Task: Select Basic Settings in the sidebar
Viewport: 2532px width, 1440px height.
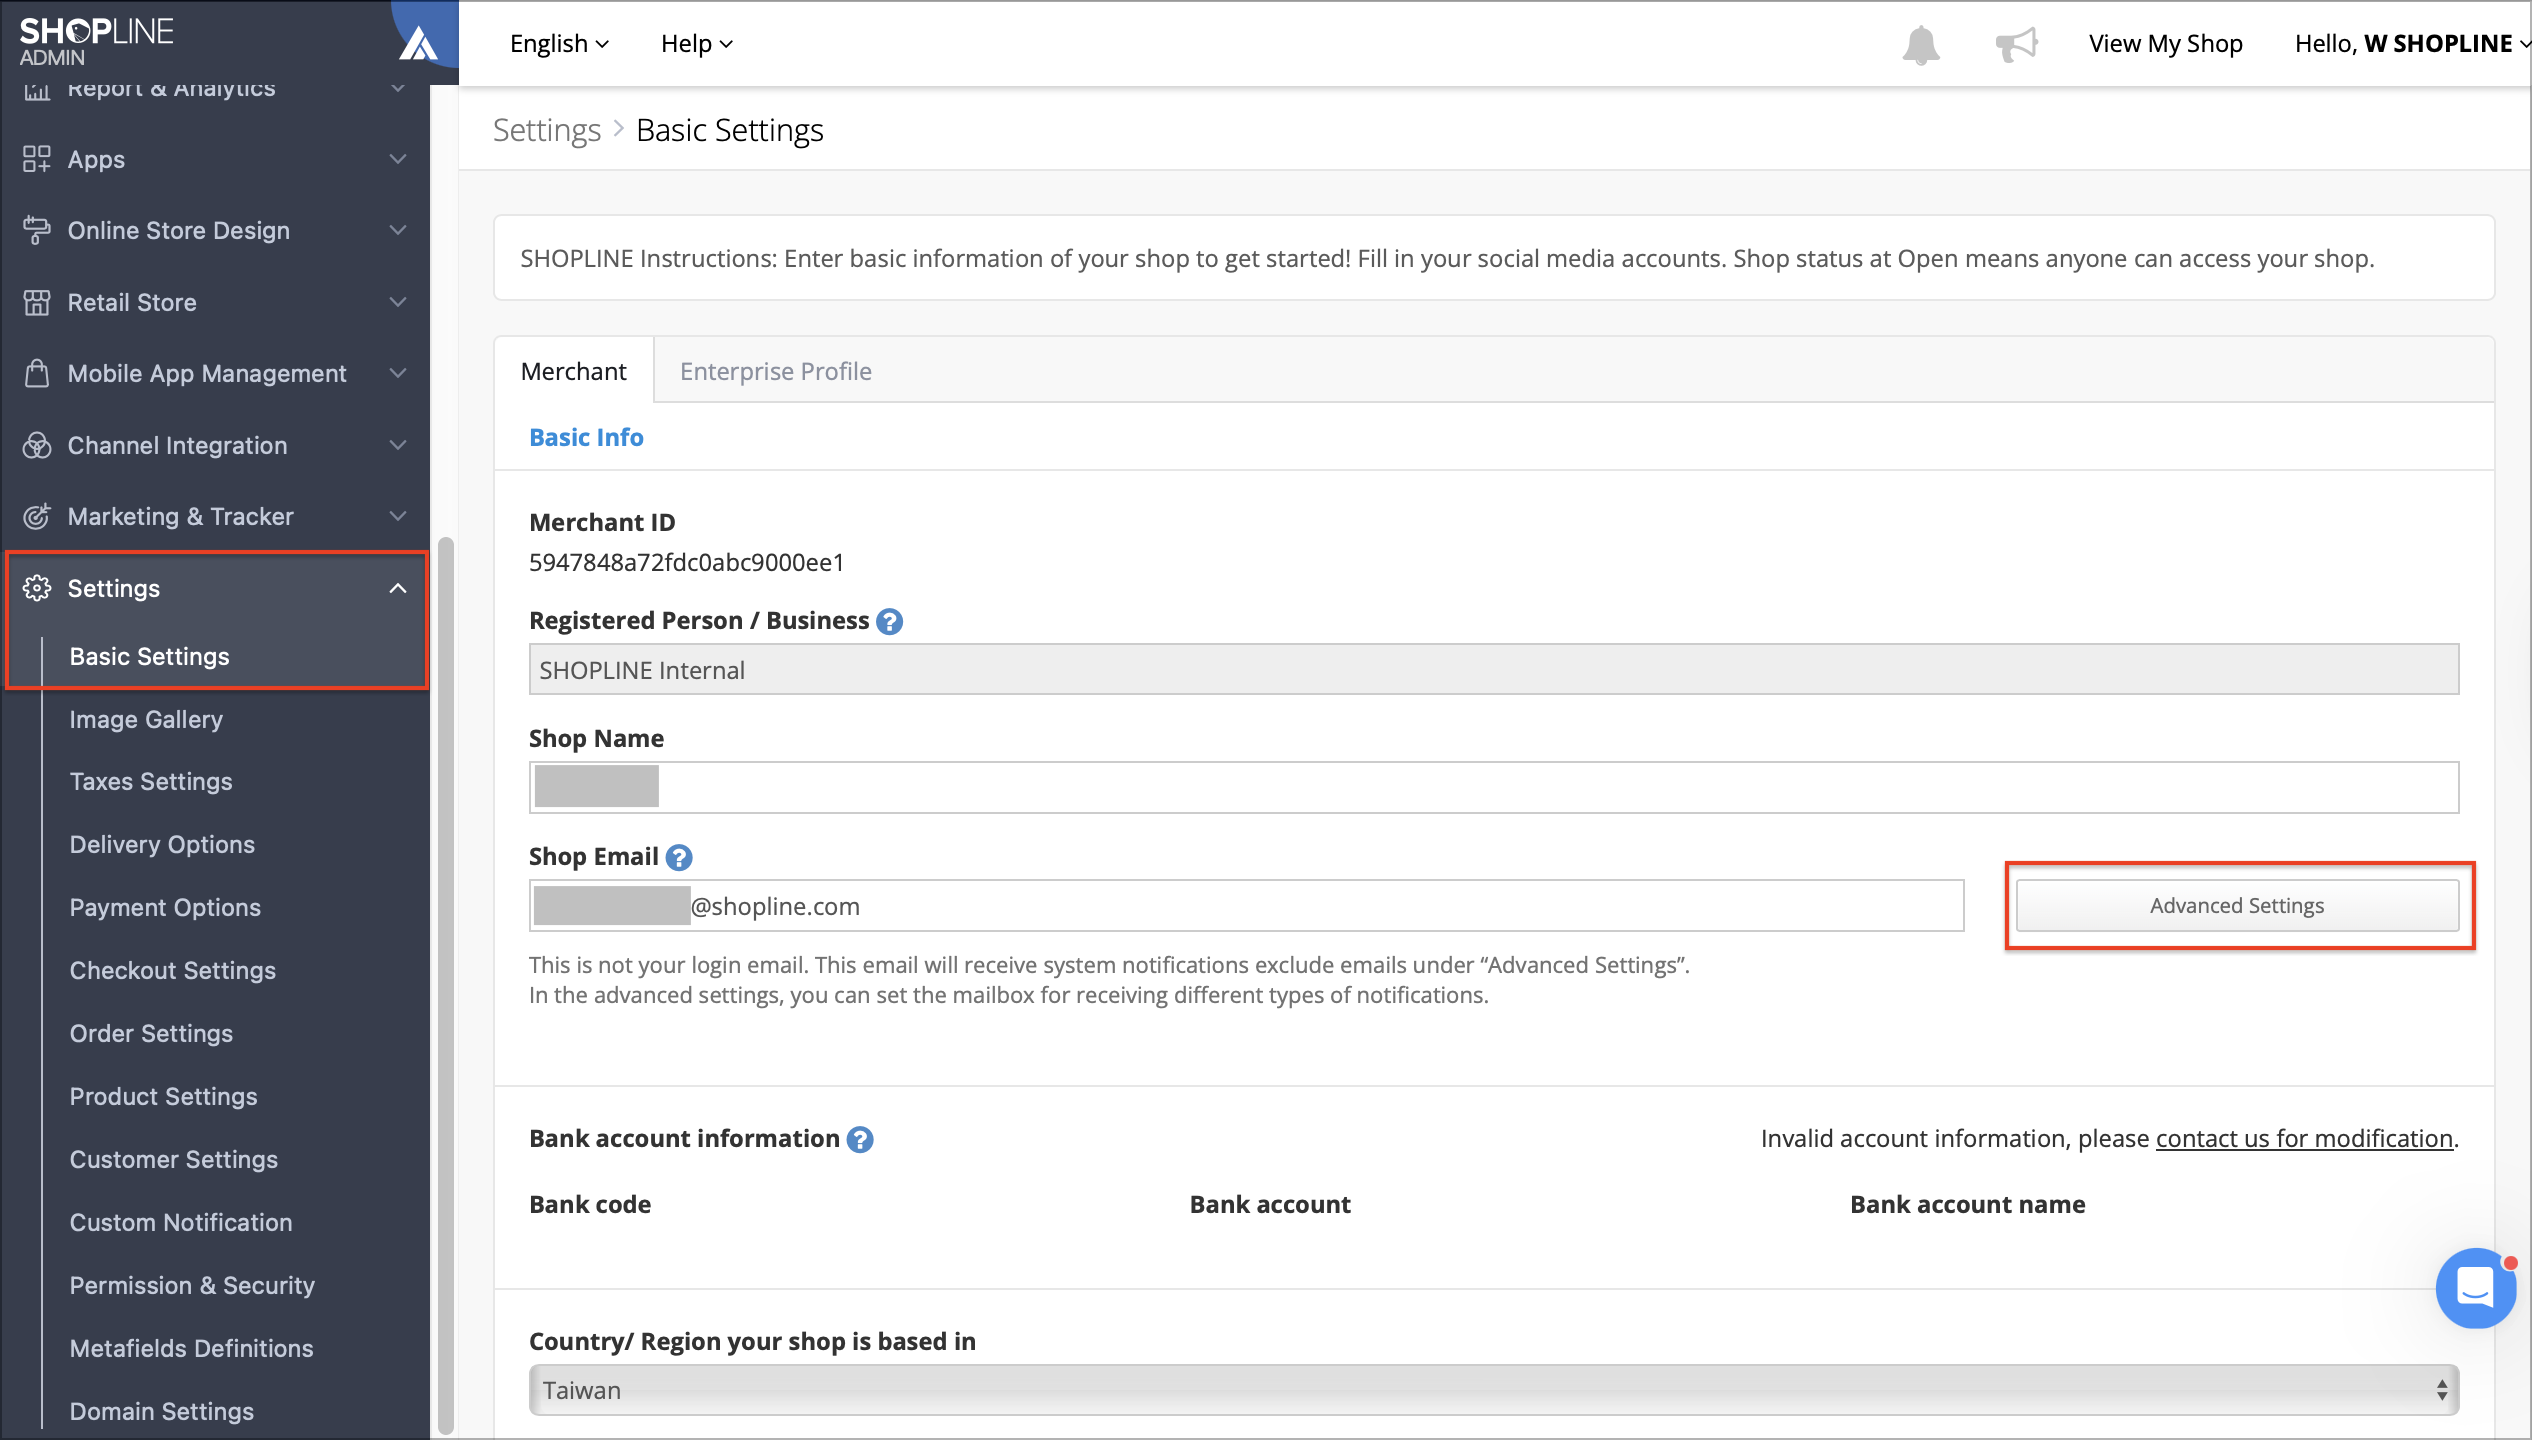Action: coord(150,656)
